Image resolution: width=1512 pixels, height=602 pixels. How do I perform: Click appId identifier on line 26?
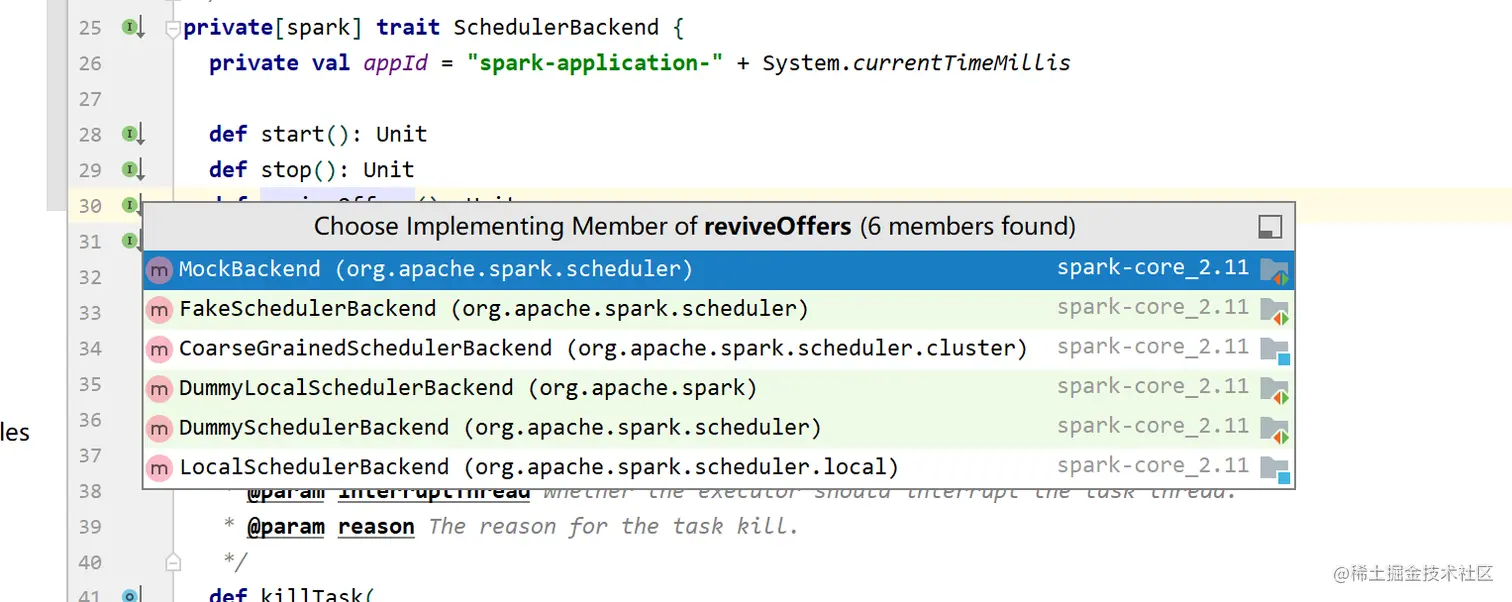(395, 63)
